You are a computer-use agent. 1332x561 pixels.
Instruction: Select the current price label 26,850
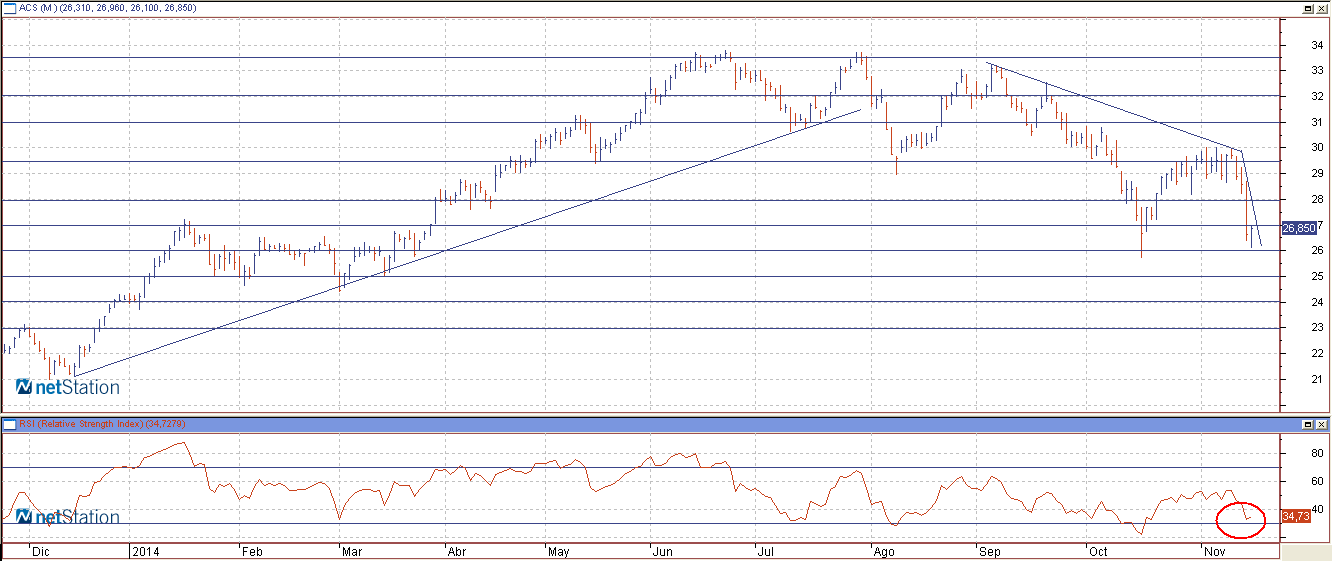point(1300,228)
